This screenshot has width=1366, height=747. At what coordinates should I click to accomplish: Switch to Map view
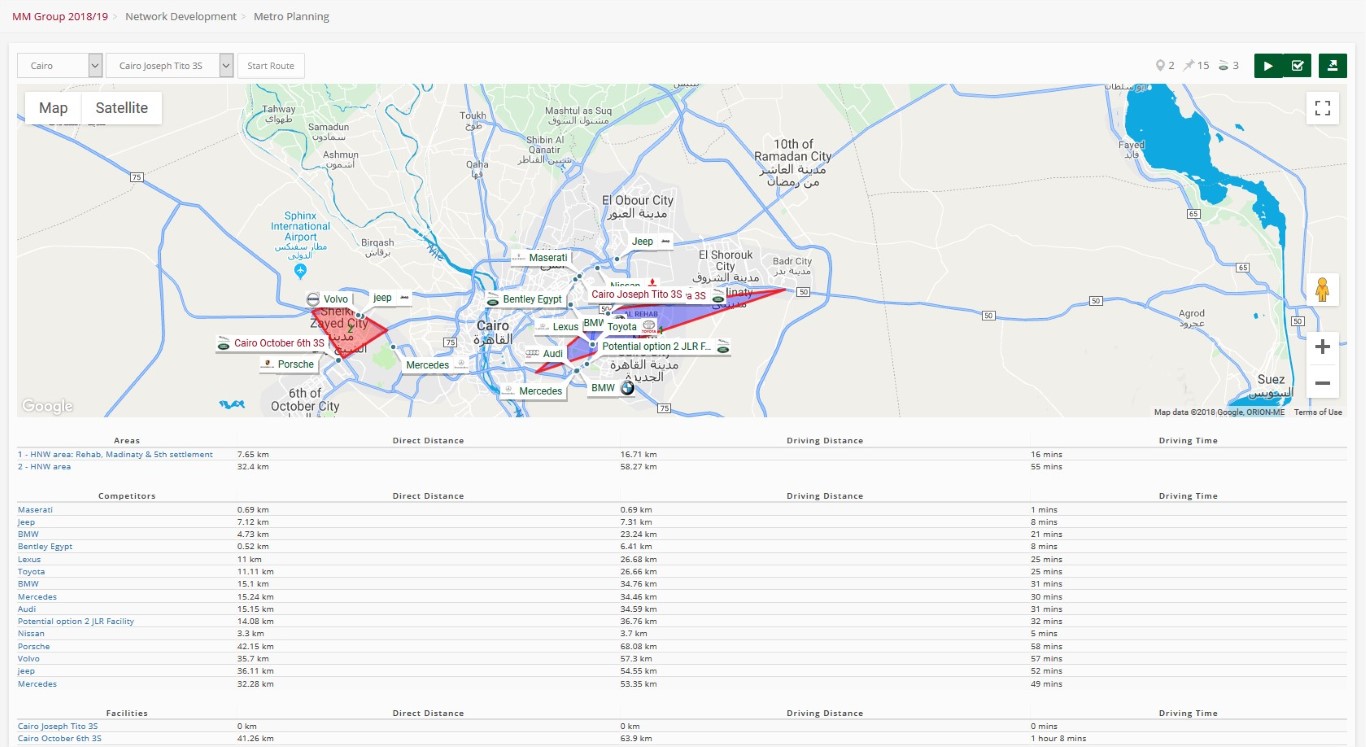point(53,108)
